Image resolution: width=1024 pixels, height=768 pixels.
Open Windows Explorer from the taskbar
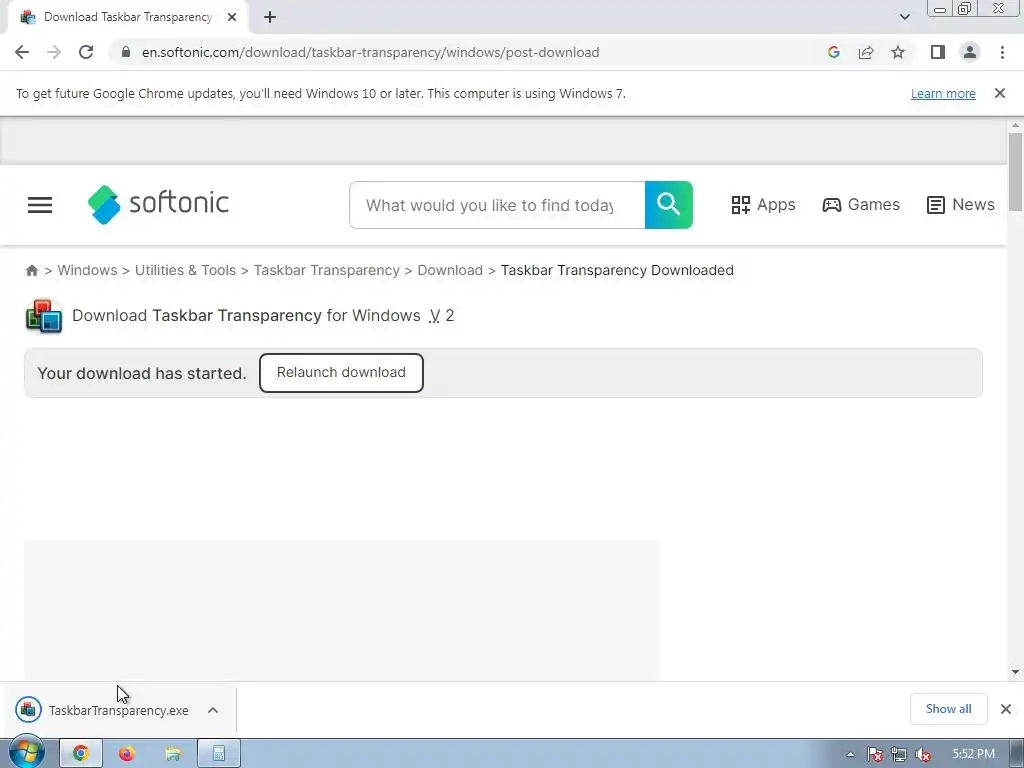(x=172, y=754)
